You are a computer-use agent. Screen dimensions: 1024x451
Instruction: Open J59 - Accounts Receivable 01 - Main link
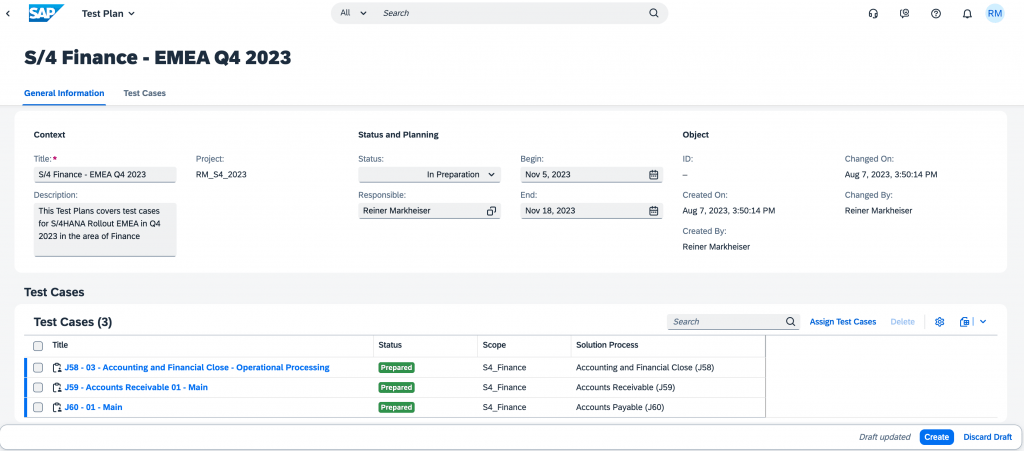coord(136,388)
